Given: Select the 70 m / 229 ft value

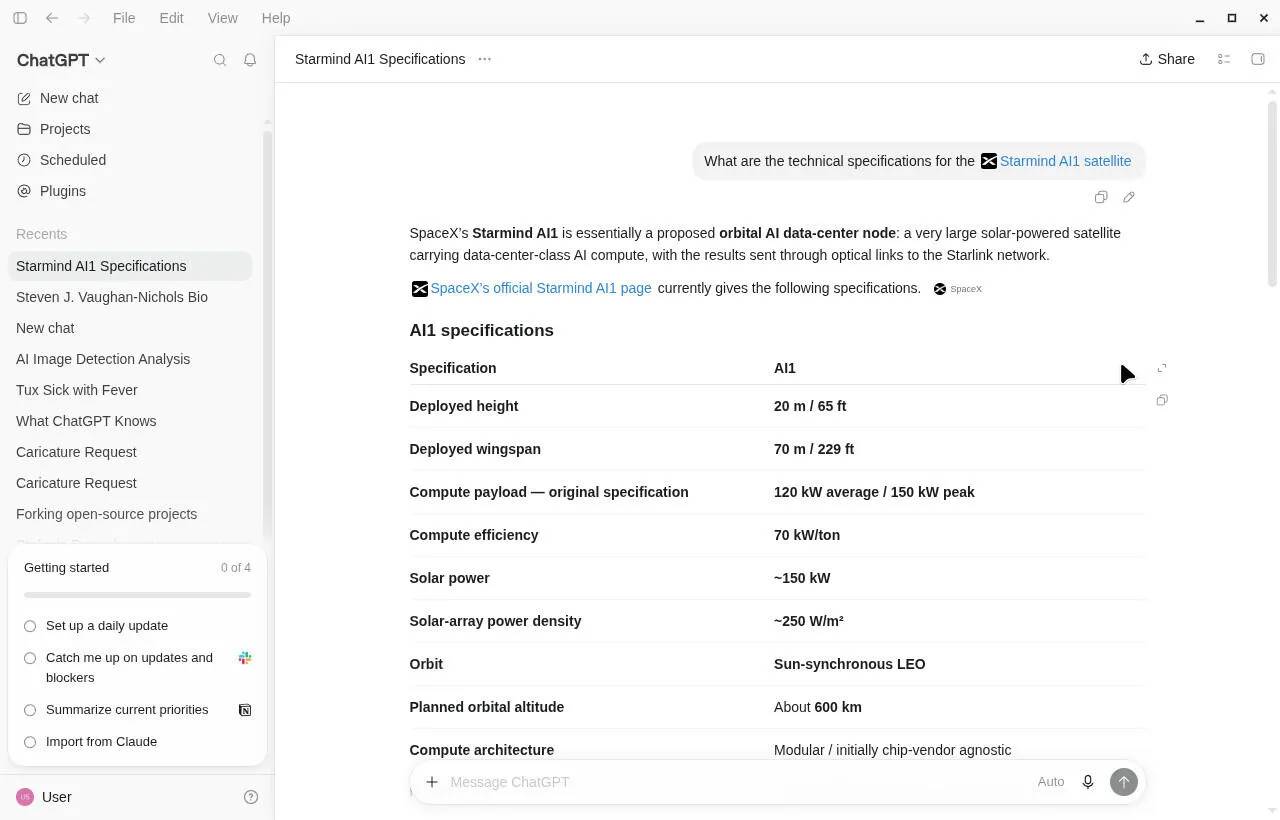Looking at the screenshot, I should tap(814, 449).
